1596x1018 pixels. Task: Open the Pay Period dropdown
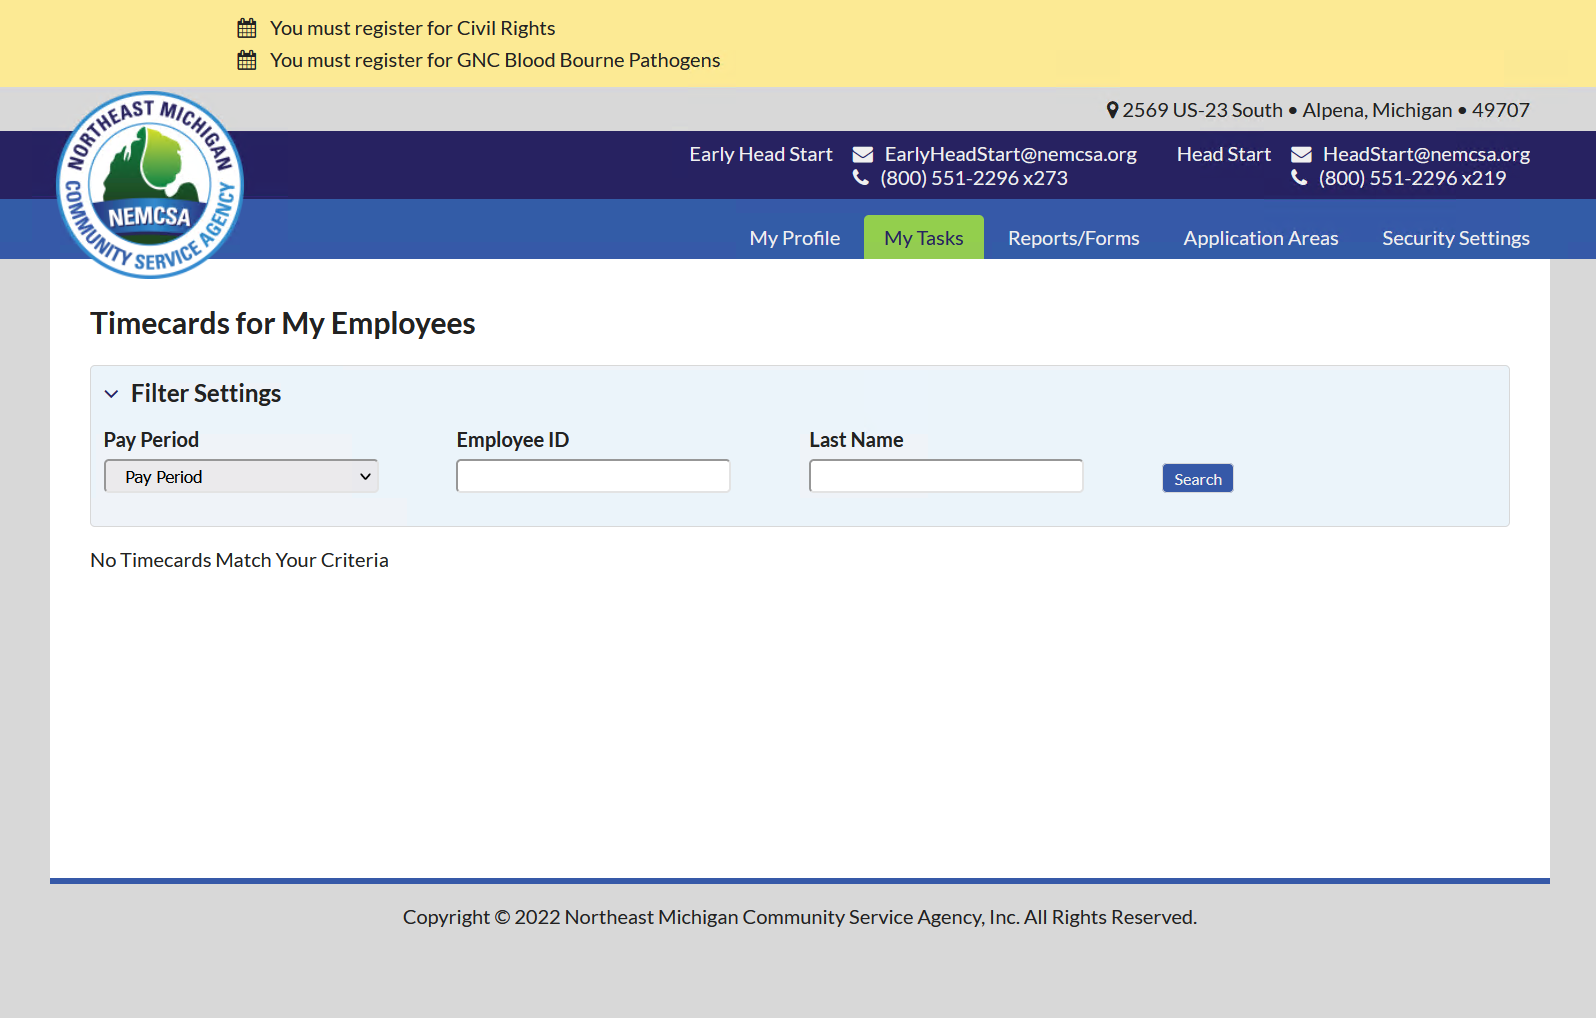point(241,476)
